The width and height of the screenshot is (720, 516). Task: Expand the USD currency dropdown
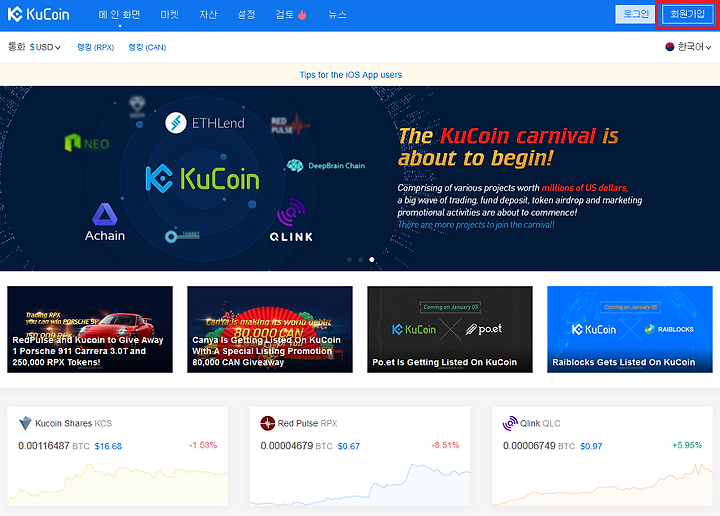click(x=45, y=47)
